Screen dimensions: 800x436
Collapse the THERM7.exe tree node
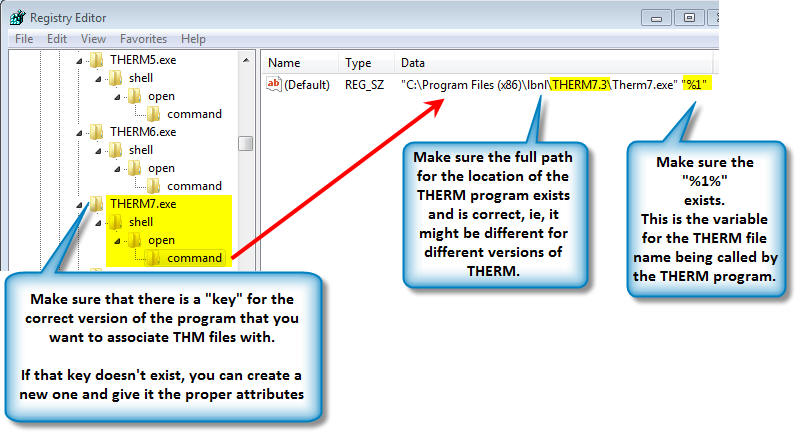click(x=79, y=205)
